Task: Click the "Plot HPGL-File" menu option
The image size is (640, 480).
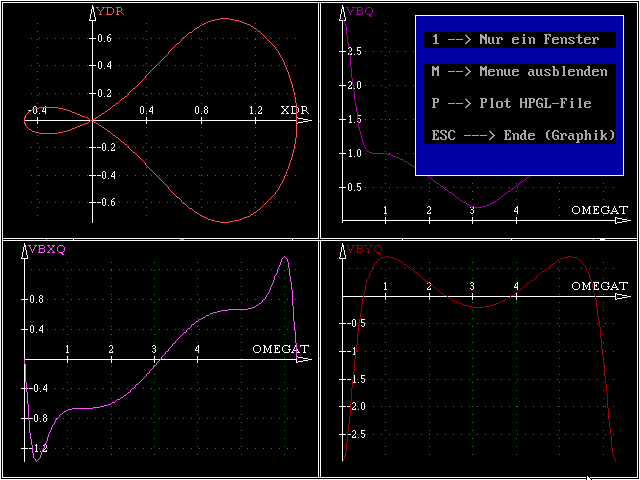Action: [511, 103]
